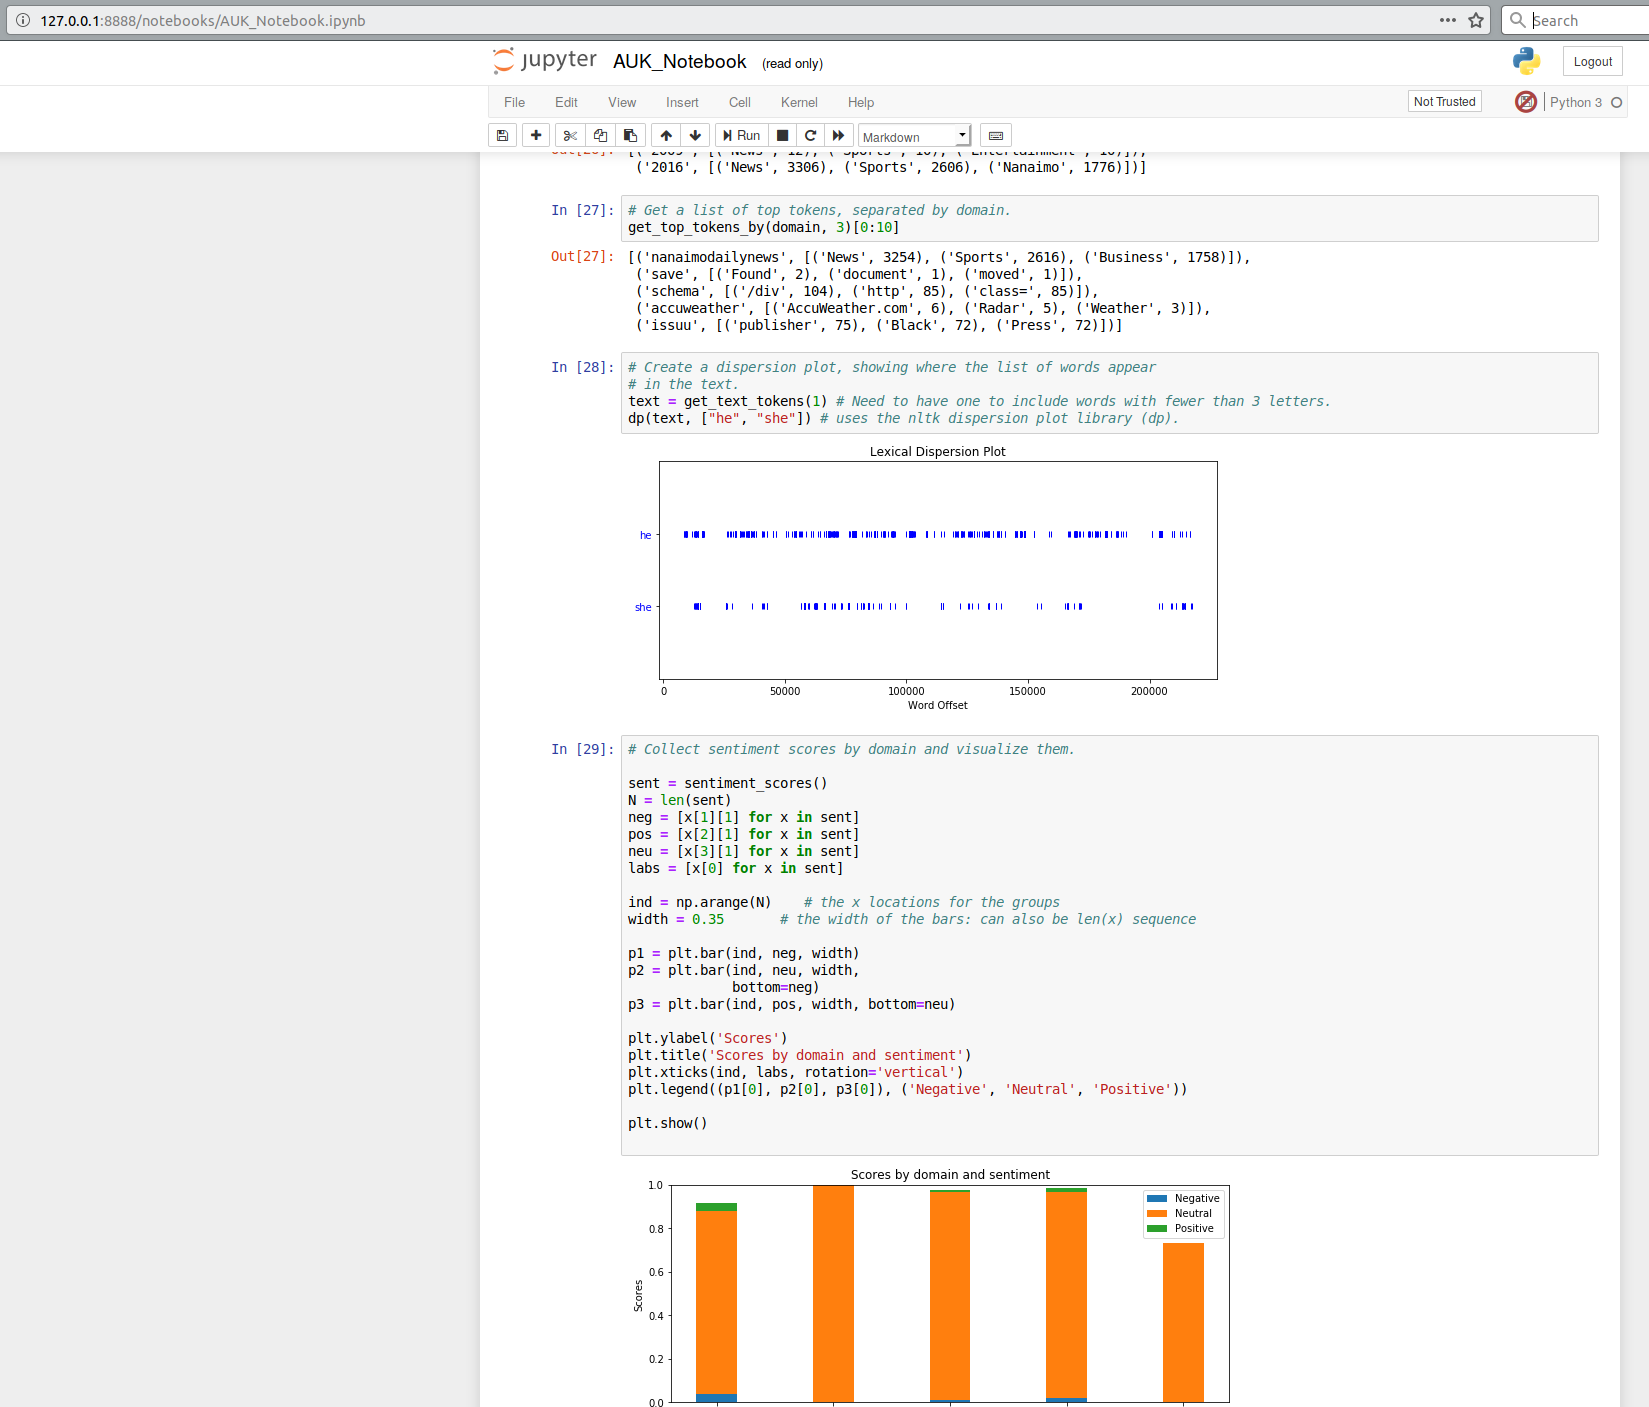The image size is (1649, 1407).
Task: Interrupt the kernel with stop icon
Action: coord(783,136)
